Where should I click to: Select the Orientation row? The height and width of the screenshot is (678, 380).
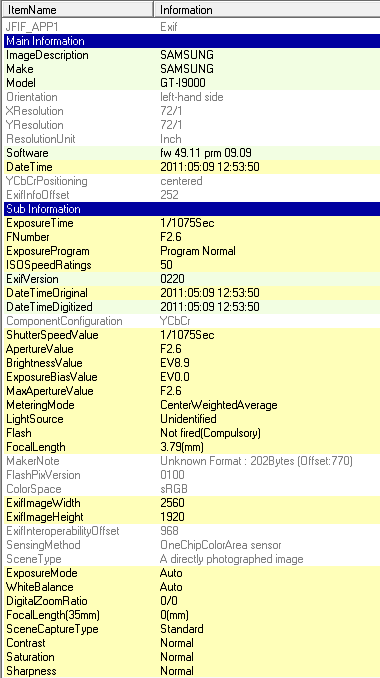click(x=192, y=97)
